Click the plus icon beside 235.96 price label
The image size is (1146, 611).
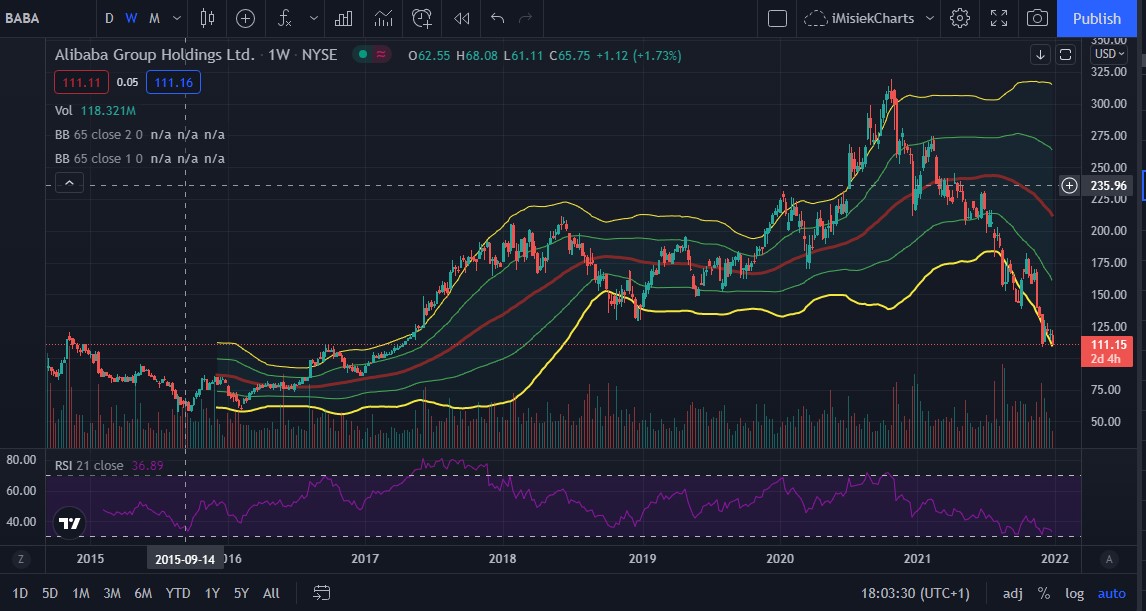click(x=1069, y=186)
